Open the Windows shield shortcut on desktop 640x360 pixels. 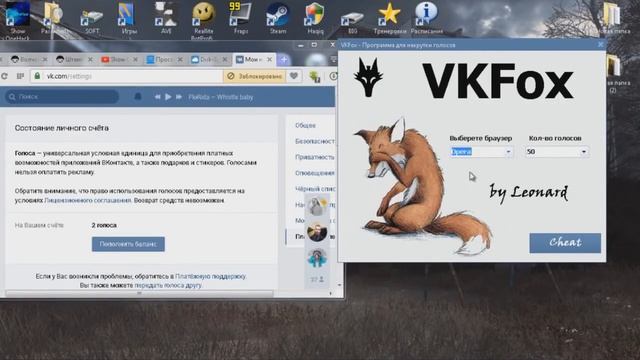(x=315, y=18)
